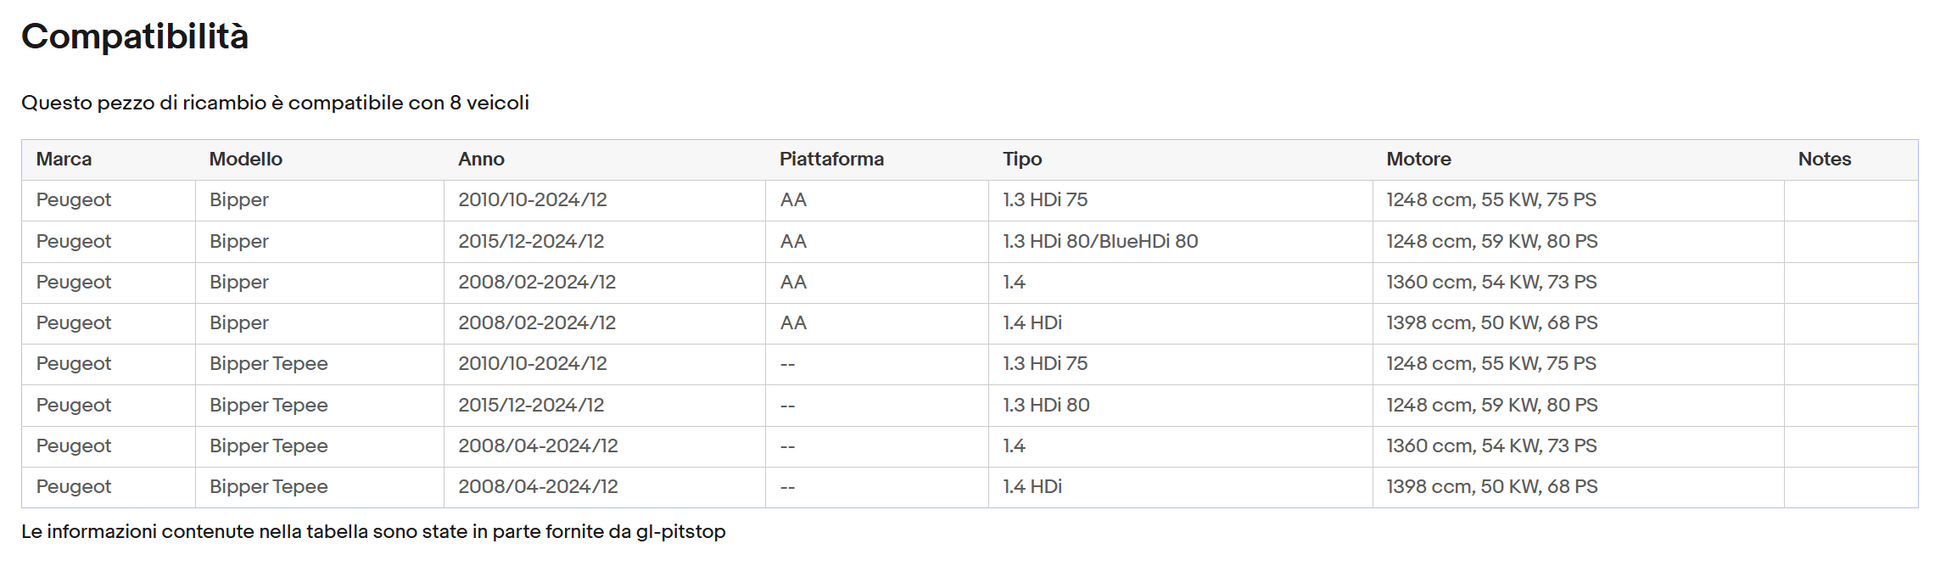
Task: Click the Compatibilità heading
Action: (135, 37)
